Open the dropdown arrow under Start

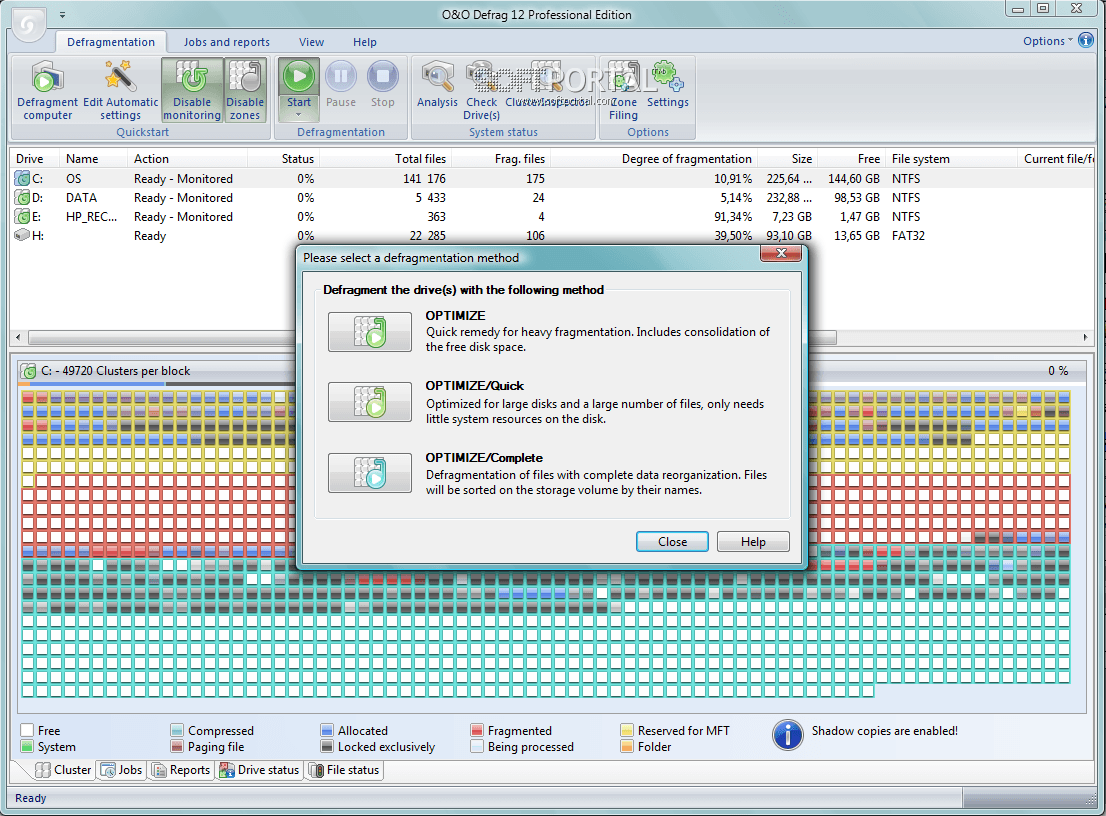(x=298, y=114)
